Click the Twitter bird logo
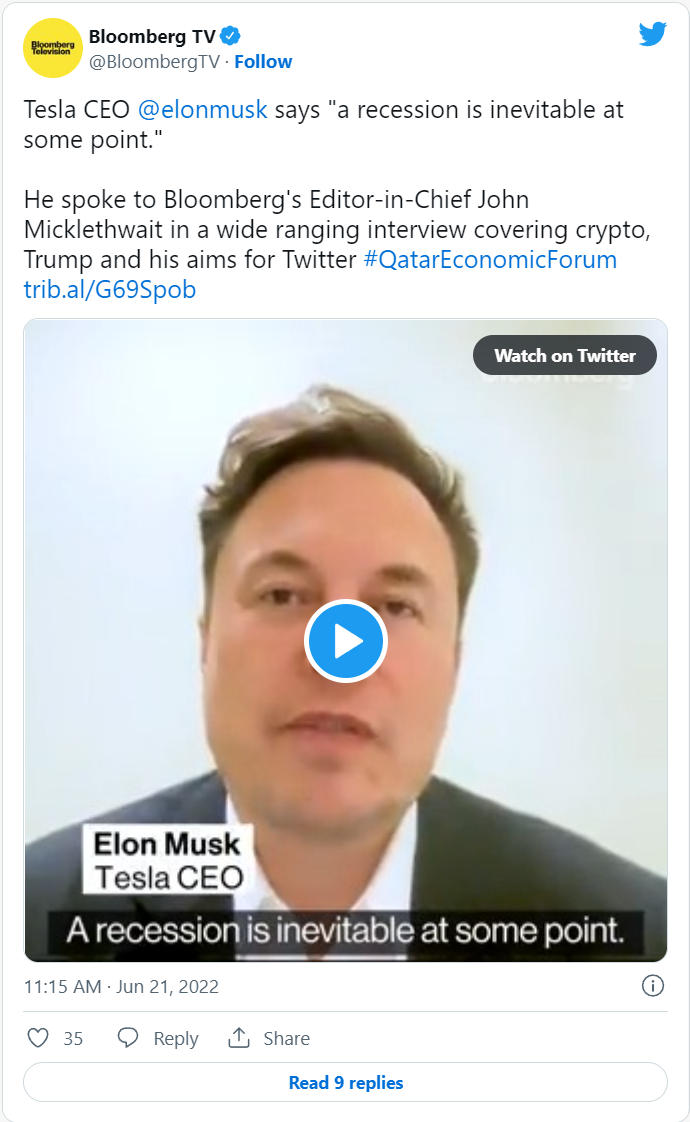 coord(652,35)
